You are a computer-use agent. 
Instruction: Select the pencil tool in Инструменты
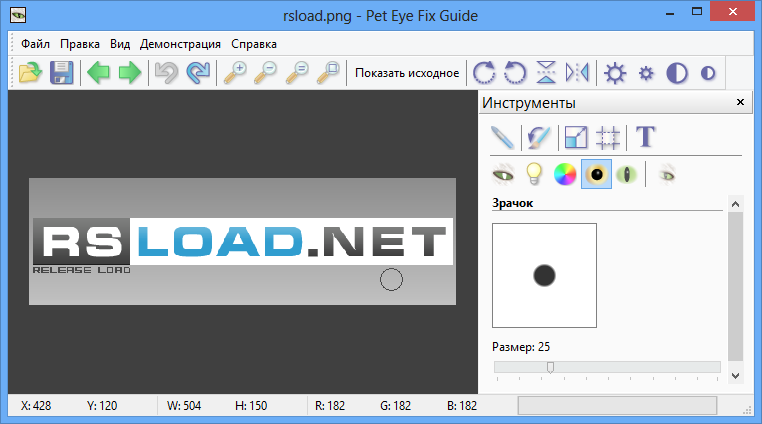click(502, 137)
